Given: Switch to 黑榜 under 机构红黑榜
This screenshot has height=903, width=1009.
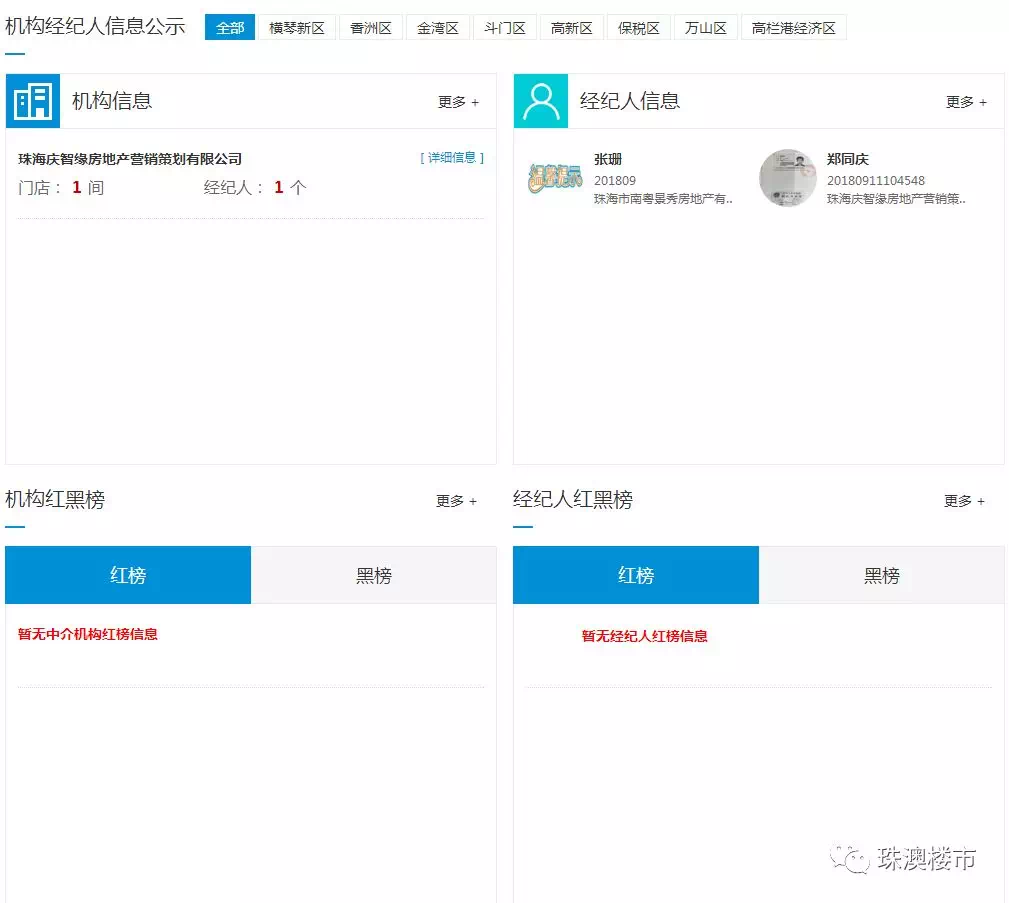Looking at the screenshot, I should 374,576.
